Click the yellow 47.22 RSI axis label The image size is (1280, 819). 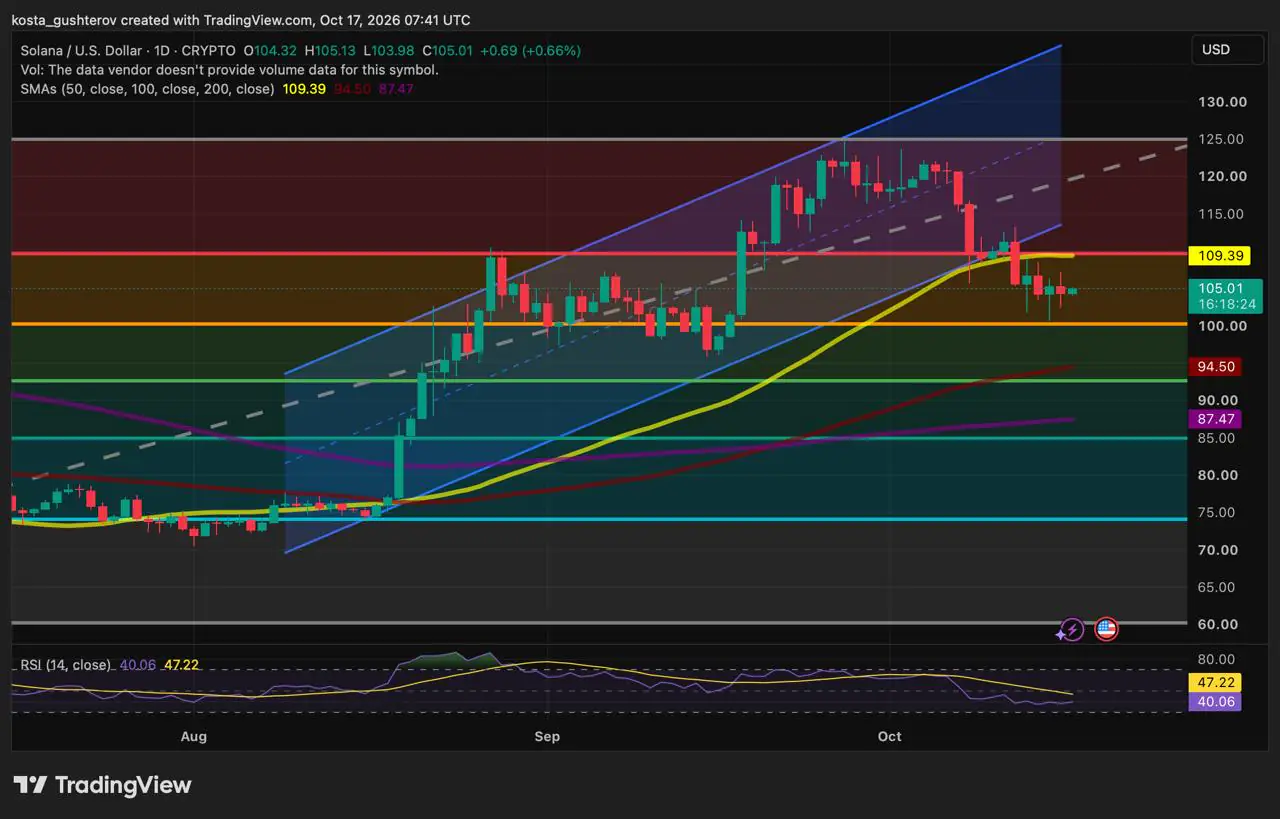tap(1217, 682)
